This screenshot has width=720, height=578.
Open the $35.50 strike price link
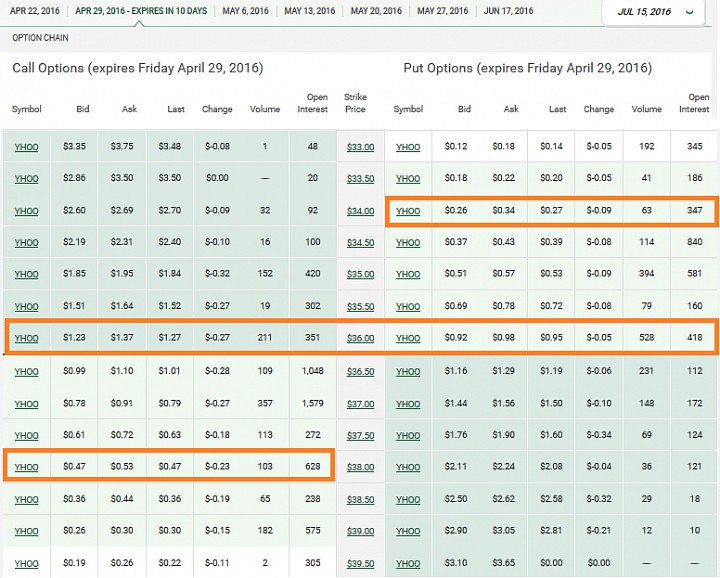click(x=360, y=307)
